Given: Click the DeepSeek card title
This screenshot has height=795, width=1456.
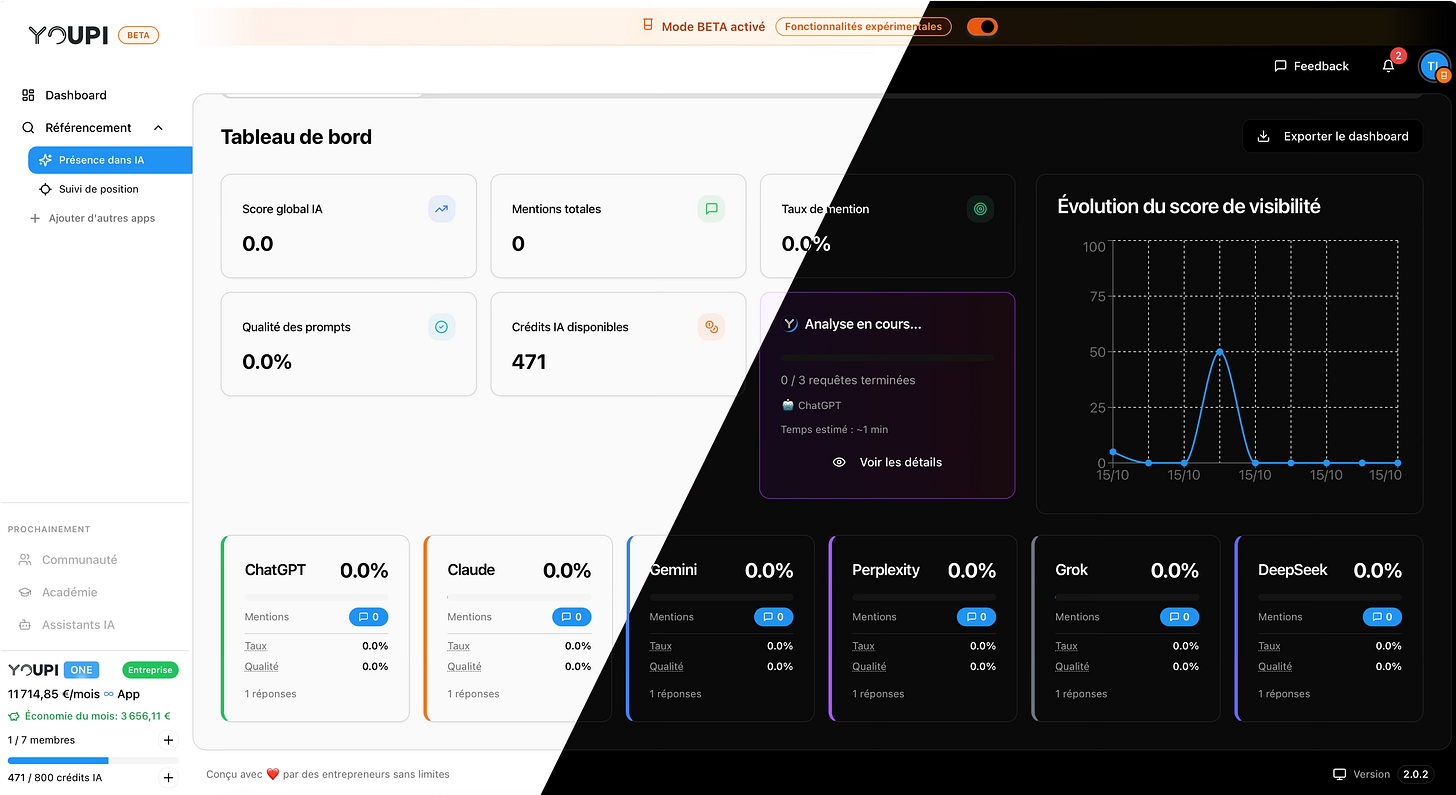Looking at the screenshot, I should tap(1293, 570).
